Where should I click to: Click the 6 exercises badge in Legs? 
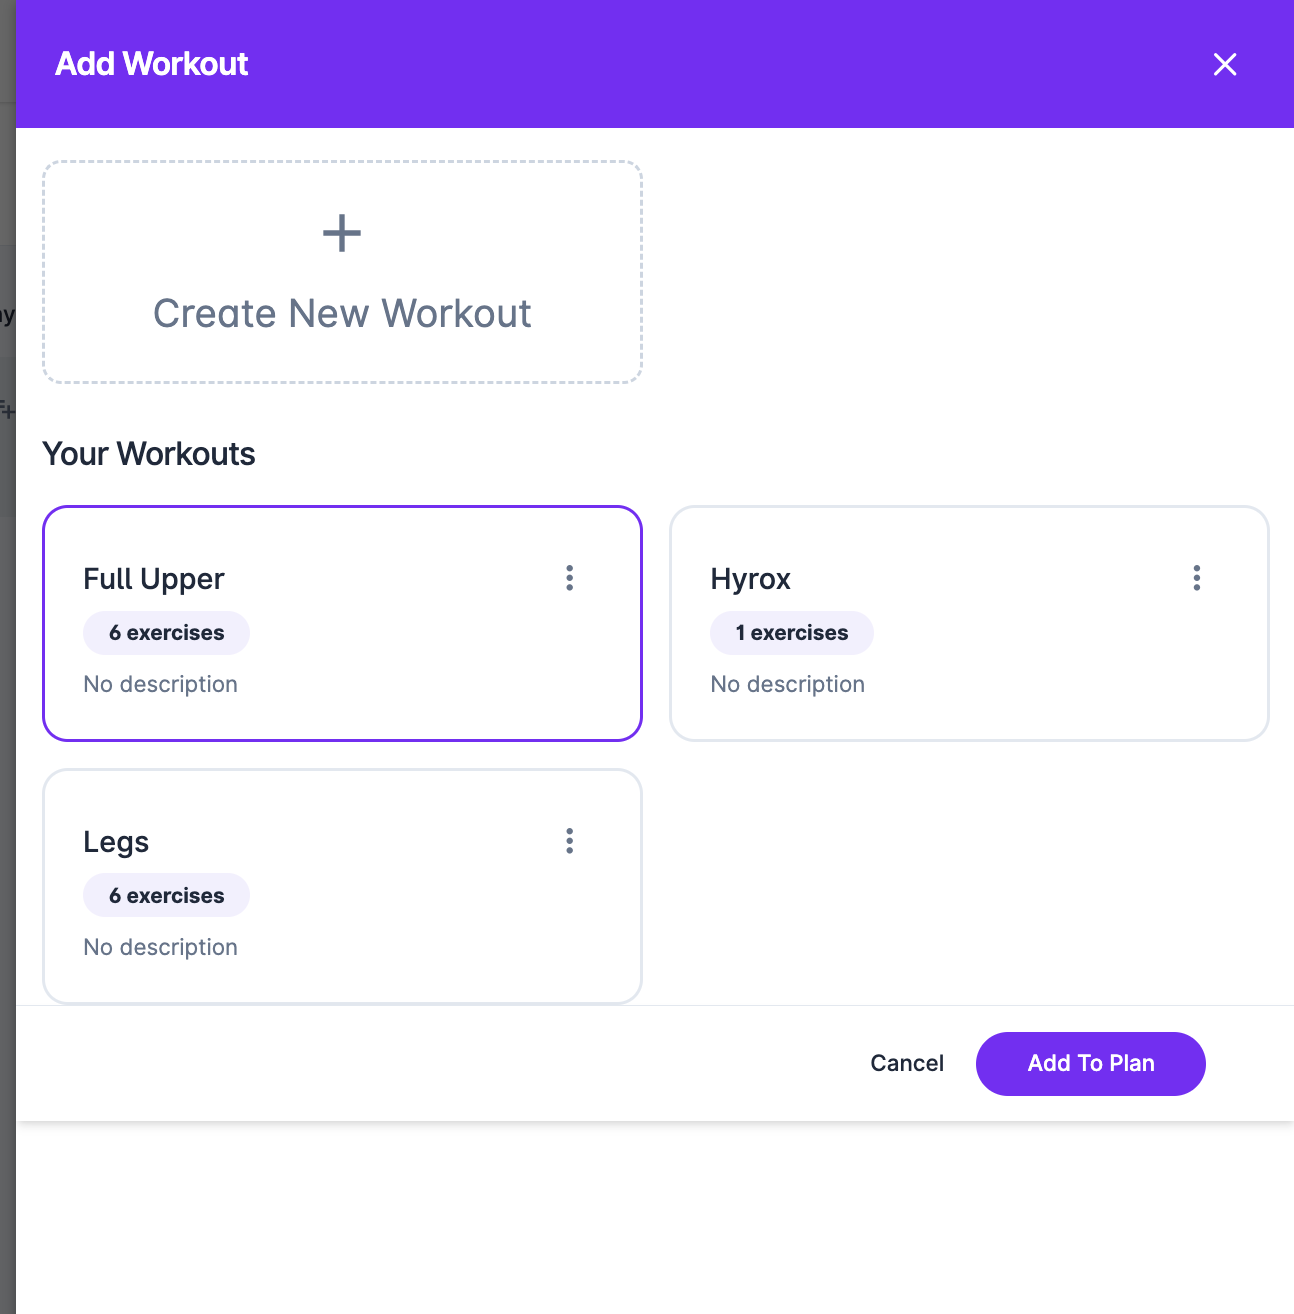[x=166, y=896]
